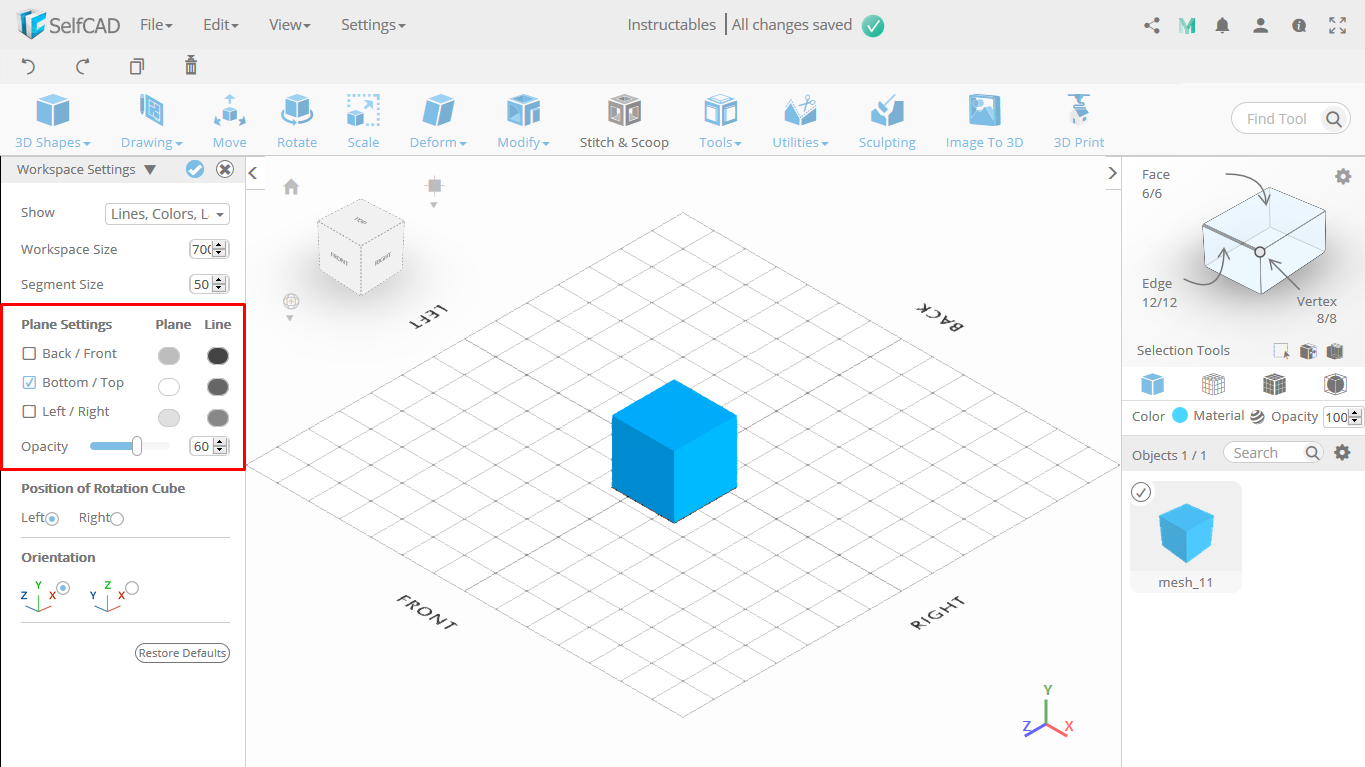Select the wireframe cube selection mode
Viewport: 1365px width, 767px height.
tap(1213, 384)
